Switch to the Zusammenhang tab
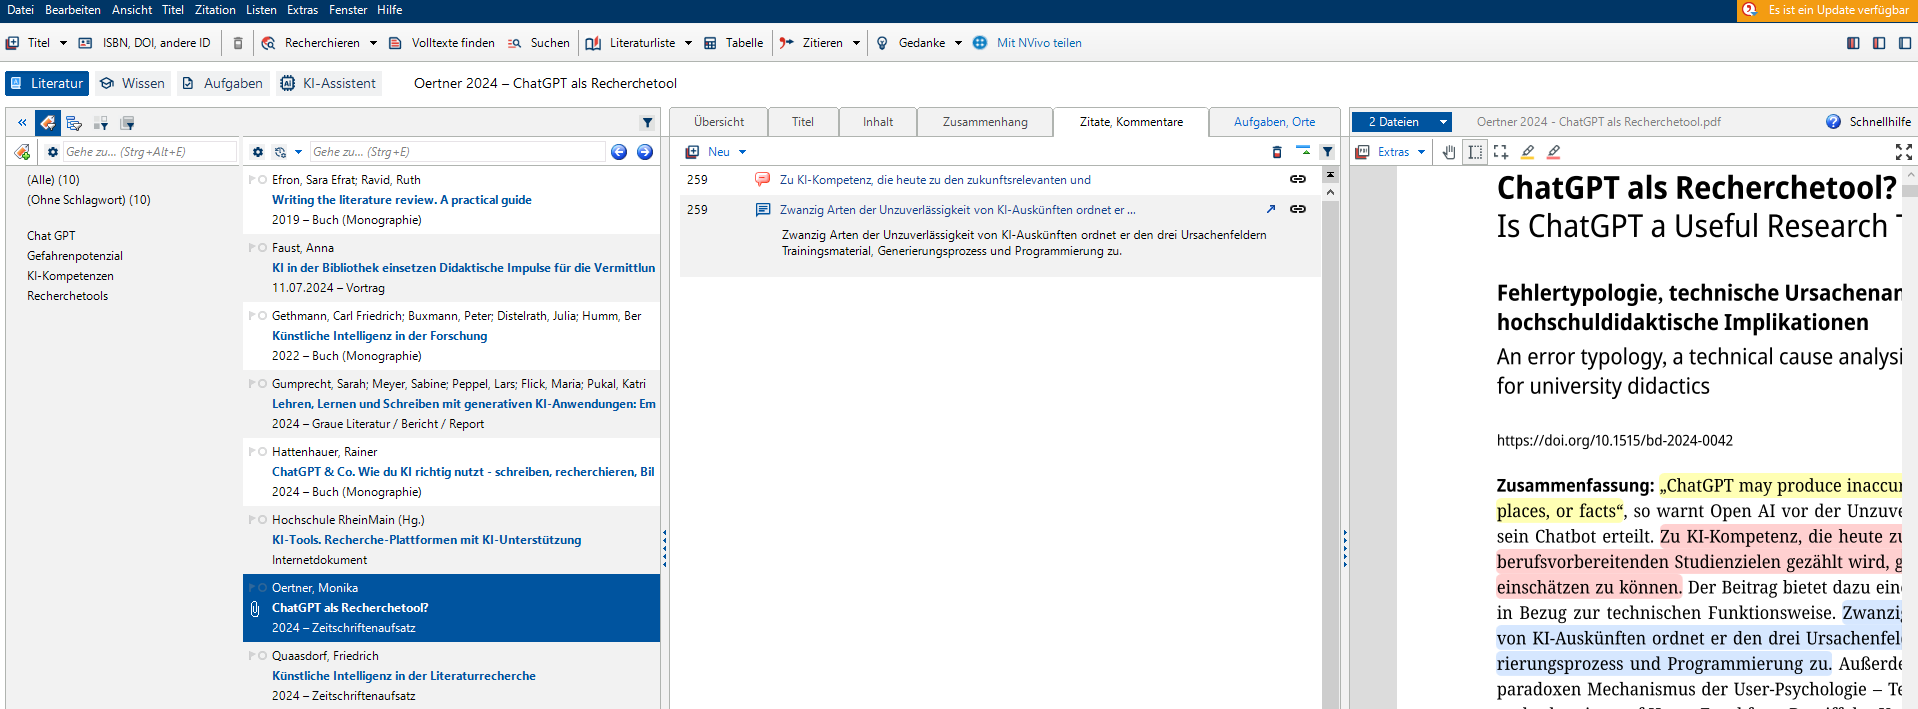1918x709 pixels. pos(984,122)
